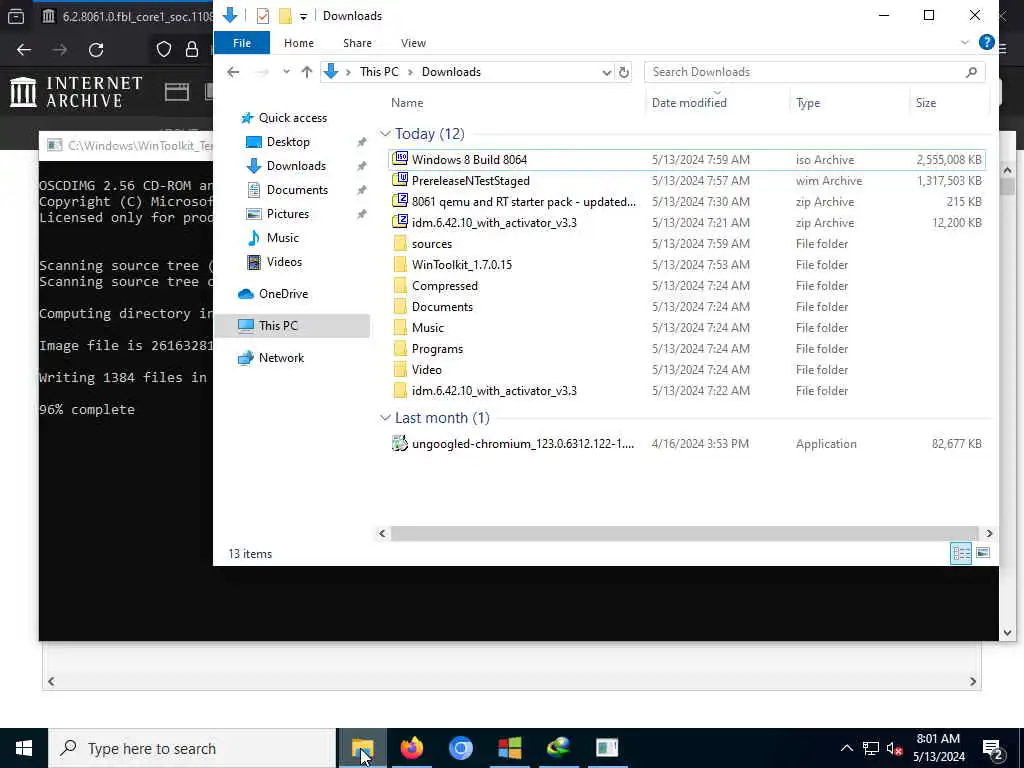
Task: Open File Explorer taskbar icon
Action: coord(362,748)
